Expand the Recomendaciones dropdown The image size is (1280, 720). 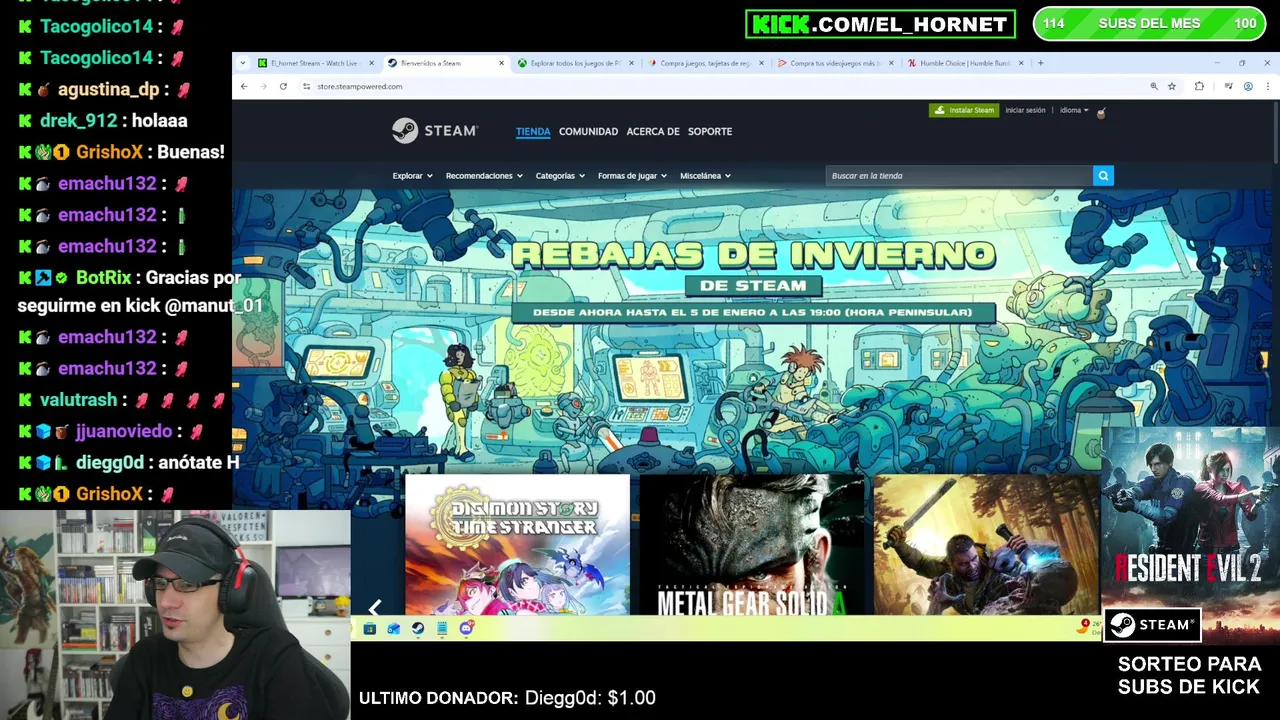(484, 176)
